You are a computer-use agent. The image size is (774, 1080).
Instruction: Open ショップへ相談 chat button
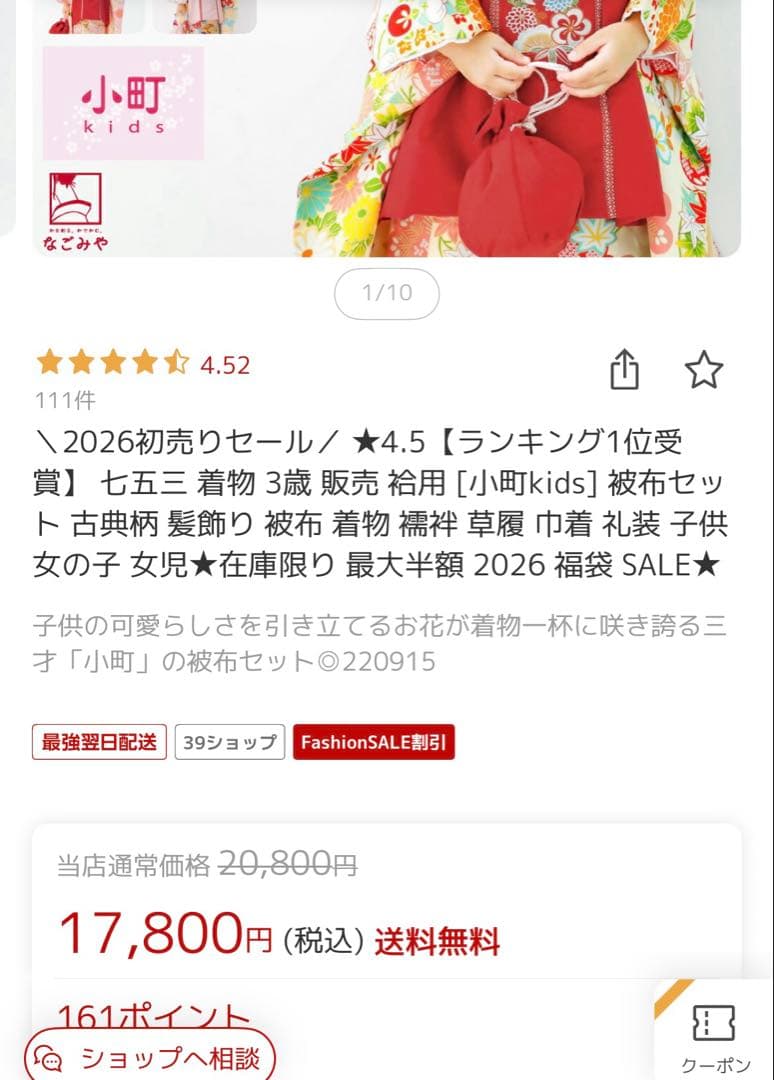[x=150, y=1056]
